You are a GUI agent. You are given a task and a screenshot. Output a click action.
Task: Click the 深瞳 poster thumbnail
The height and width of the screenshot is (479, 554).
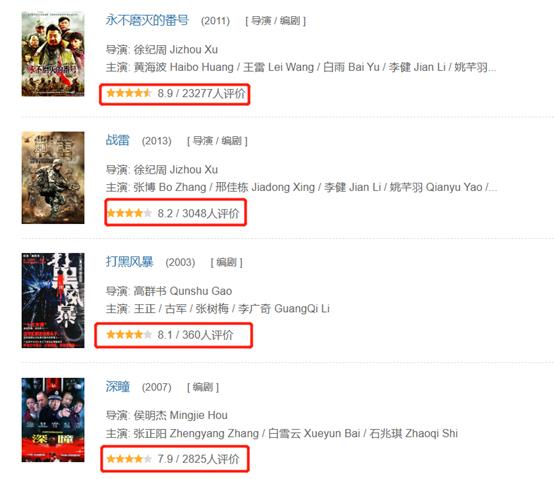[53, 420]
